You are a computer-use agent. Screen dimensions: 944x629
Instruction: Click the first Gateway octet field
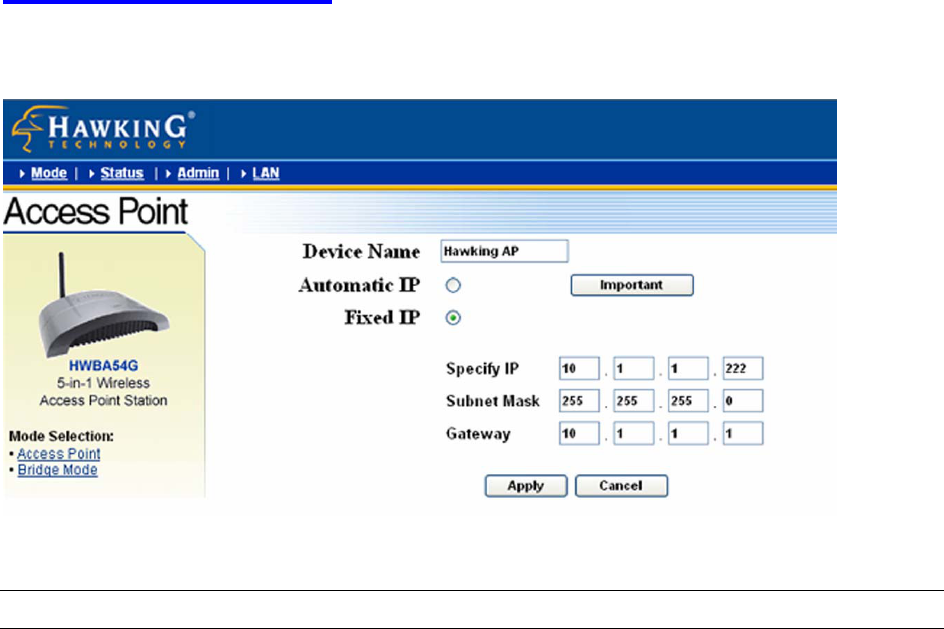[x=579, y=433]
